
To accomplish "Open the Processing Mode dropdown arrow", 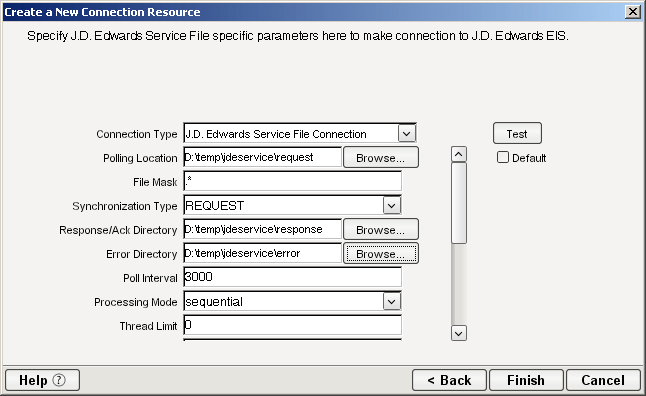I will pos(392,302).
